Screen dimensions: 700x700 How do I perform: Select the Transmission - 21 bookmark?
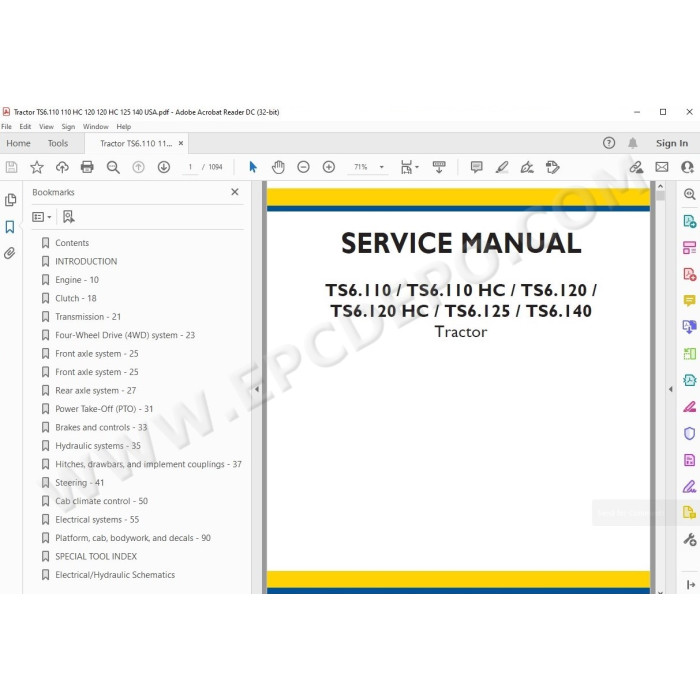88,317
